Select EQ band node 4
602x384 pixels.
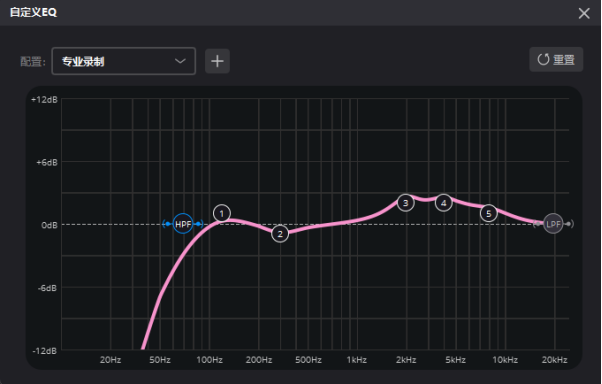443,203
